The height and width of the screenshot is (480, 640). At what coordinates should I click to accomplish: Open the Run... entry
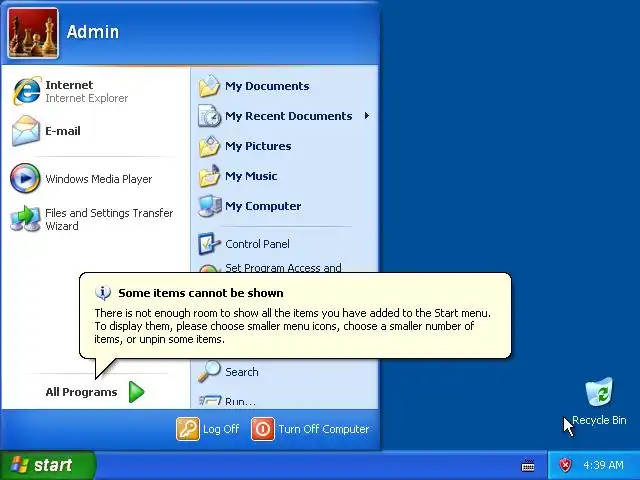click(x=240, y=401)
